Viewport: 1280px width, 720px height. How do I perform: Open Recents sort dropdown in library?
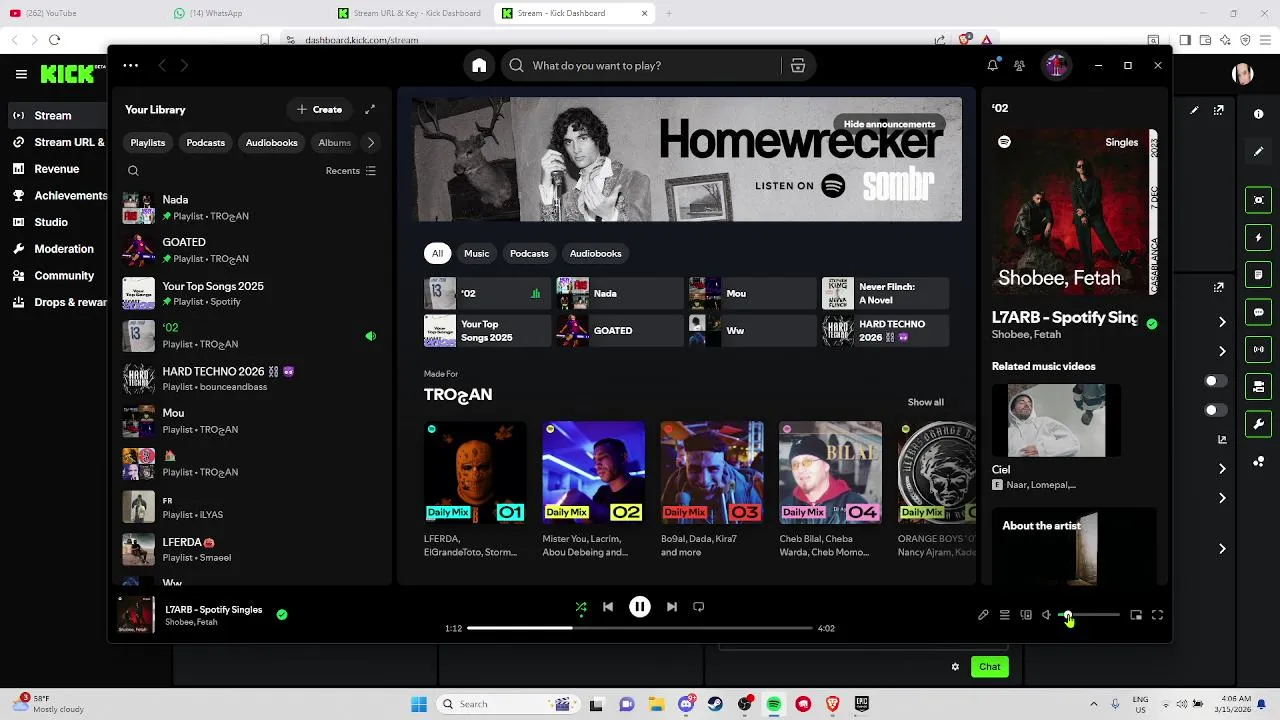point(350,171)
